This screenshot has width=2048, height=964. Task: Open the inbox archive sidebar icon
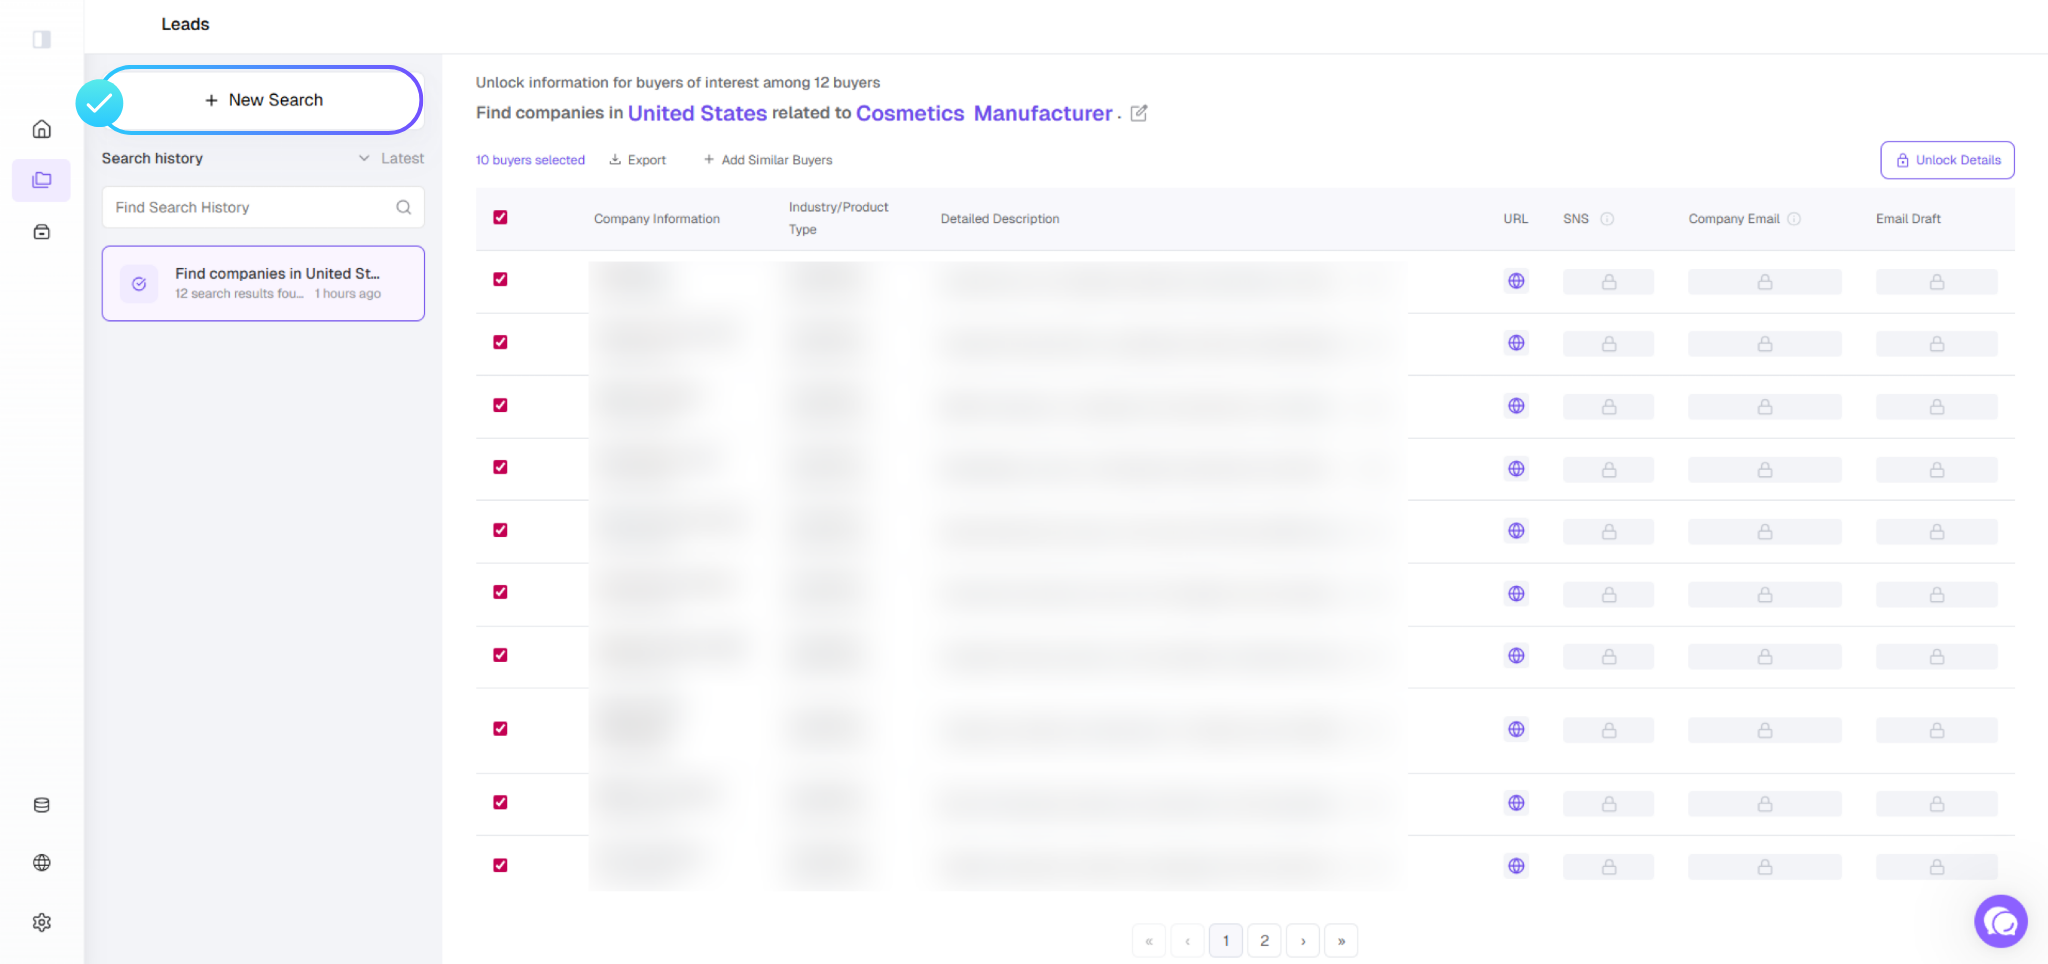pos(42,232)
